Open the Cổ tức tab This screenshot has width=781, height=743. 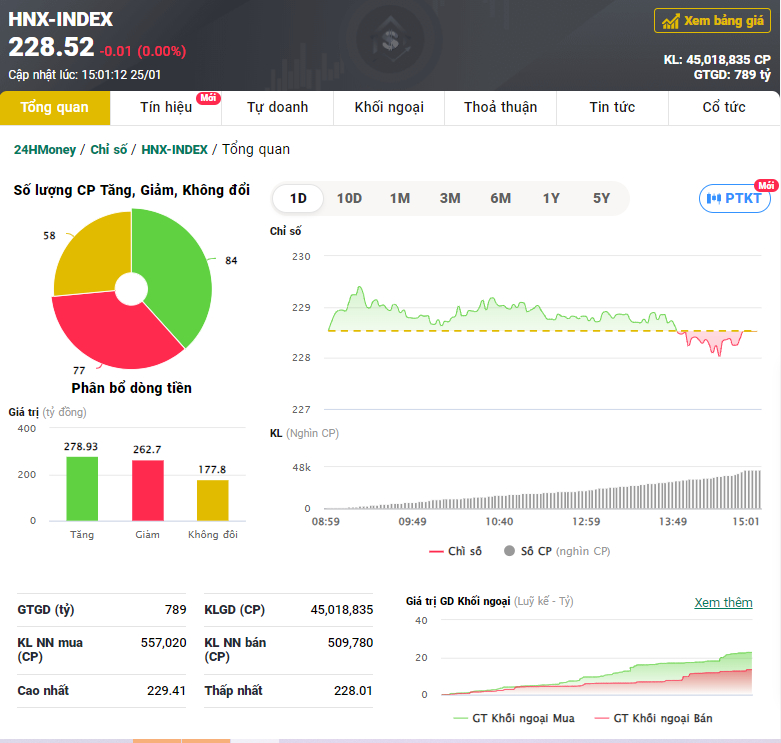724,108
